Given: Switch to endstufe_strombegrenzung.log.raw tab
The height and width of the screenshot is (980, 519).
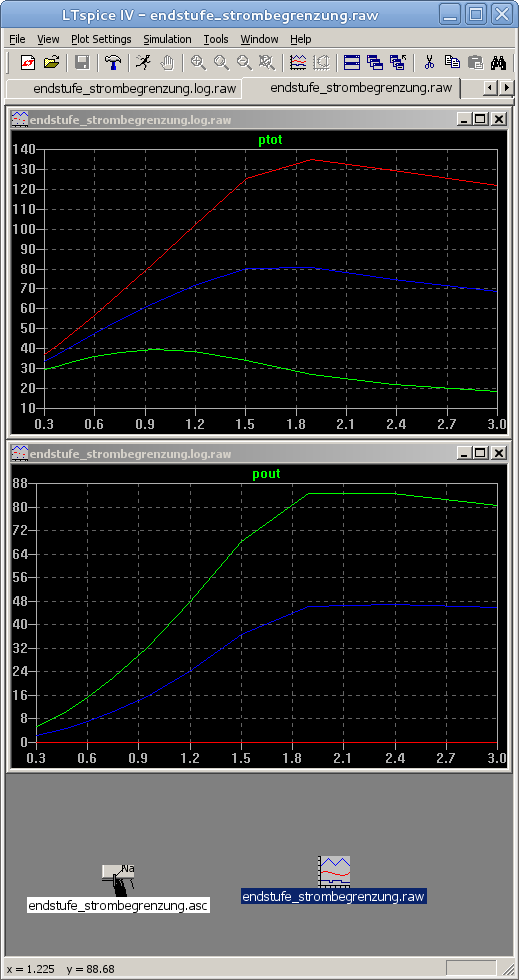Looking at the screenshot, I should coord(124,89).
